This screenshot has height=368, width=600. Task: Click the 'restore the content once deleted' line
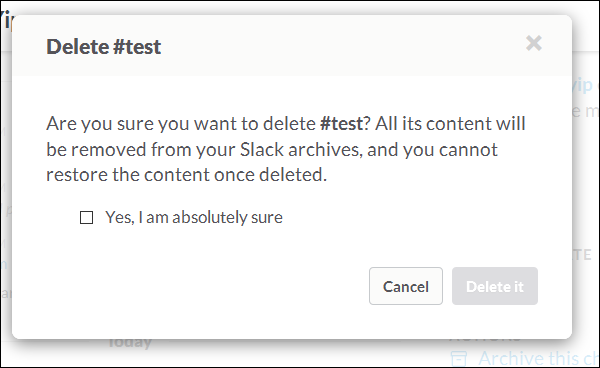(x=186, y=175)
